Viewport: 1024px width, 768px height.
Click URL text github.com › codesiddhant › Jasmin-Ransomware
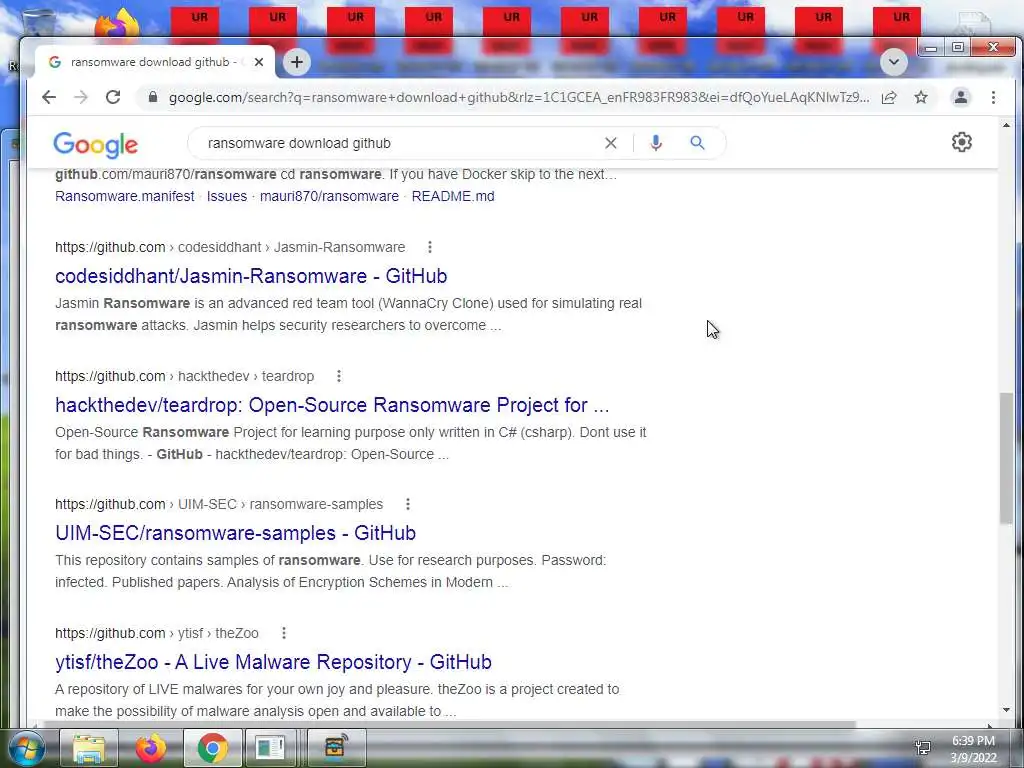click(x=230, y=247)
